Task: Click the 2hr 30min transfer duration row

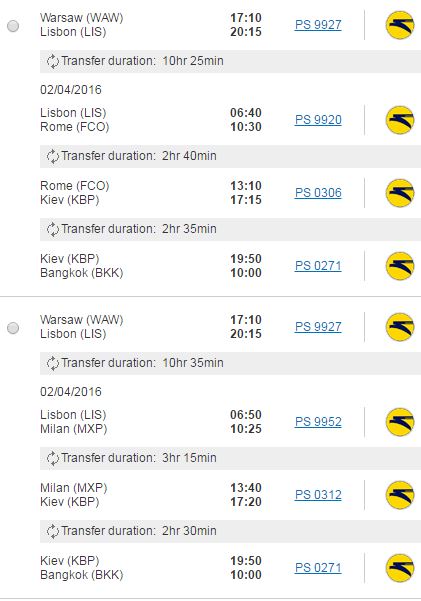Action: click(x=230, y=531)
